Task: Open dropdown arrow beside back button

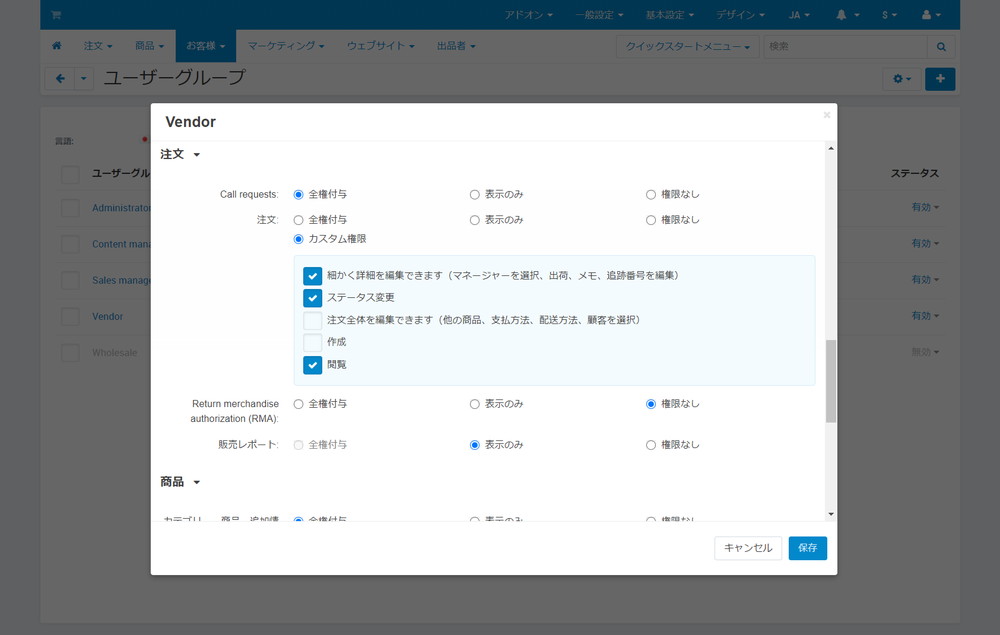Action: [x=84, y=79]
